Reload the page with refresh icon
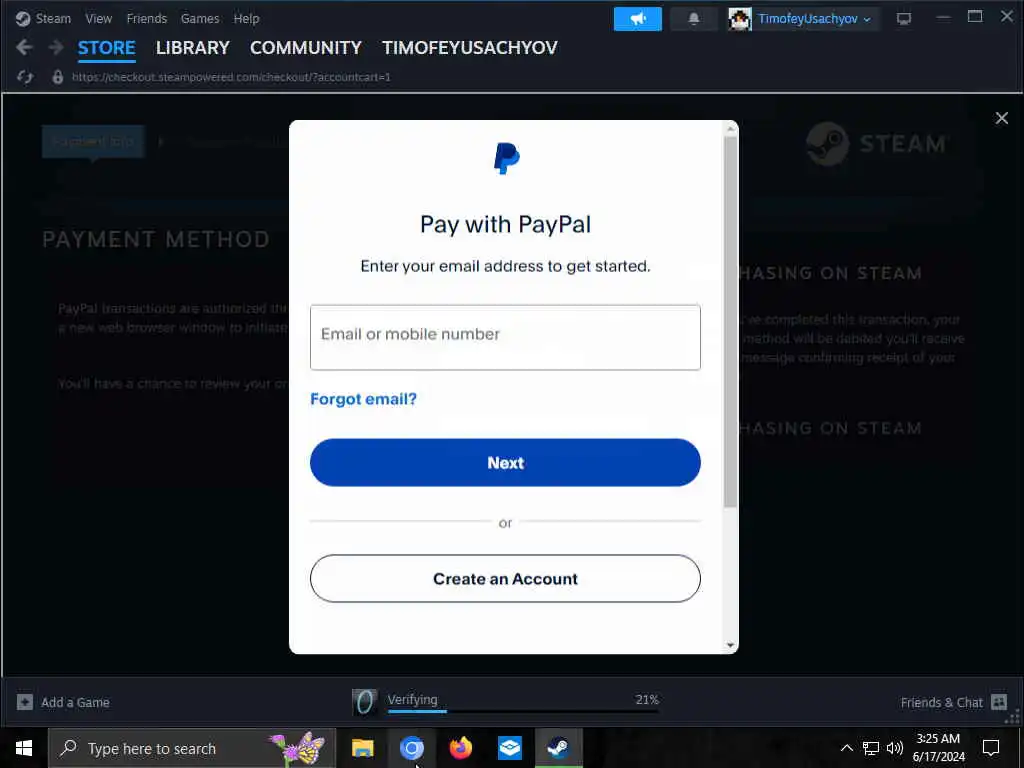This screenshot has height=768, width=1024. click(25, 77)
